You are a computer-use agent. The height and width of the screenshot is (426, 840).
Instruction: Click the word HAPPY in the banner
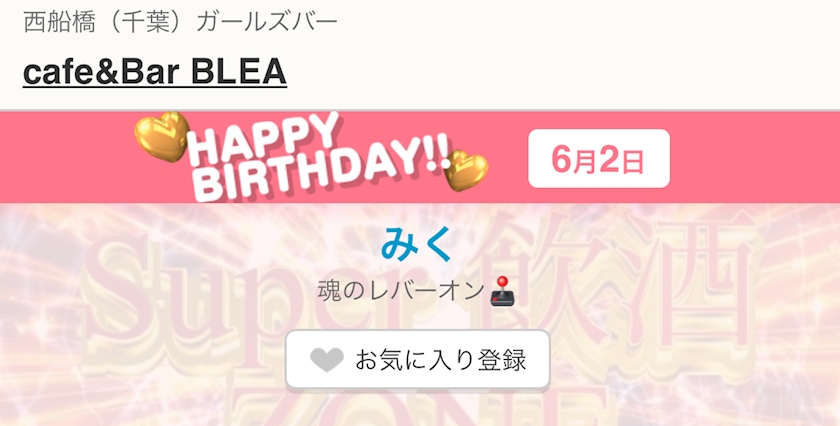(262, 139)
